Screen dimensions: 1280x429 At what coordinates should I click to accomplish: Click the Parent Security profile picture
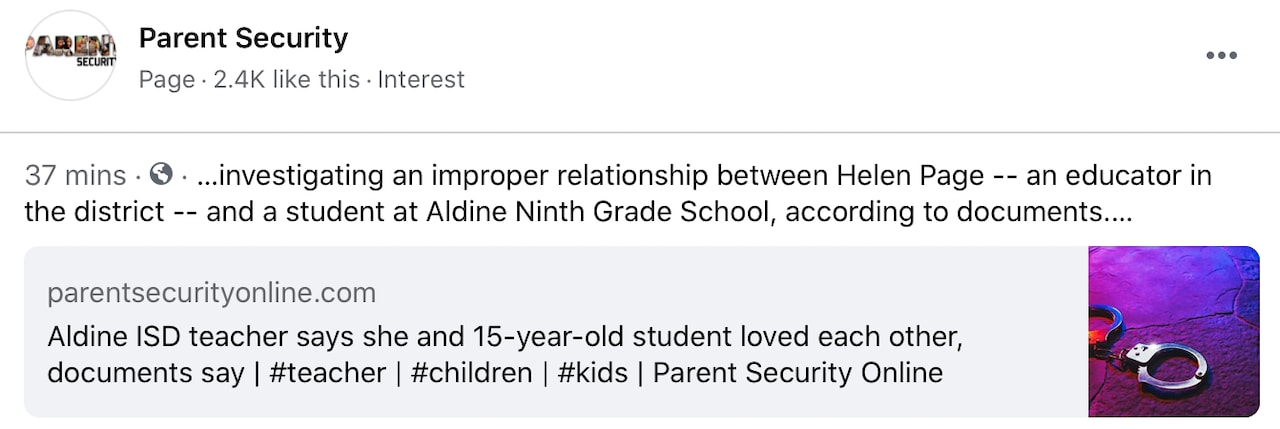pyautogui.click(x=70, y=56)
